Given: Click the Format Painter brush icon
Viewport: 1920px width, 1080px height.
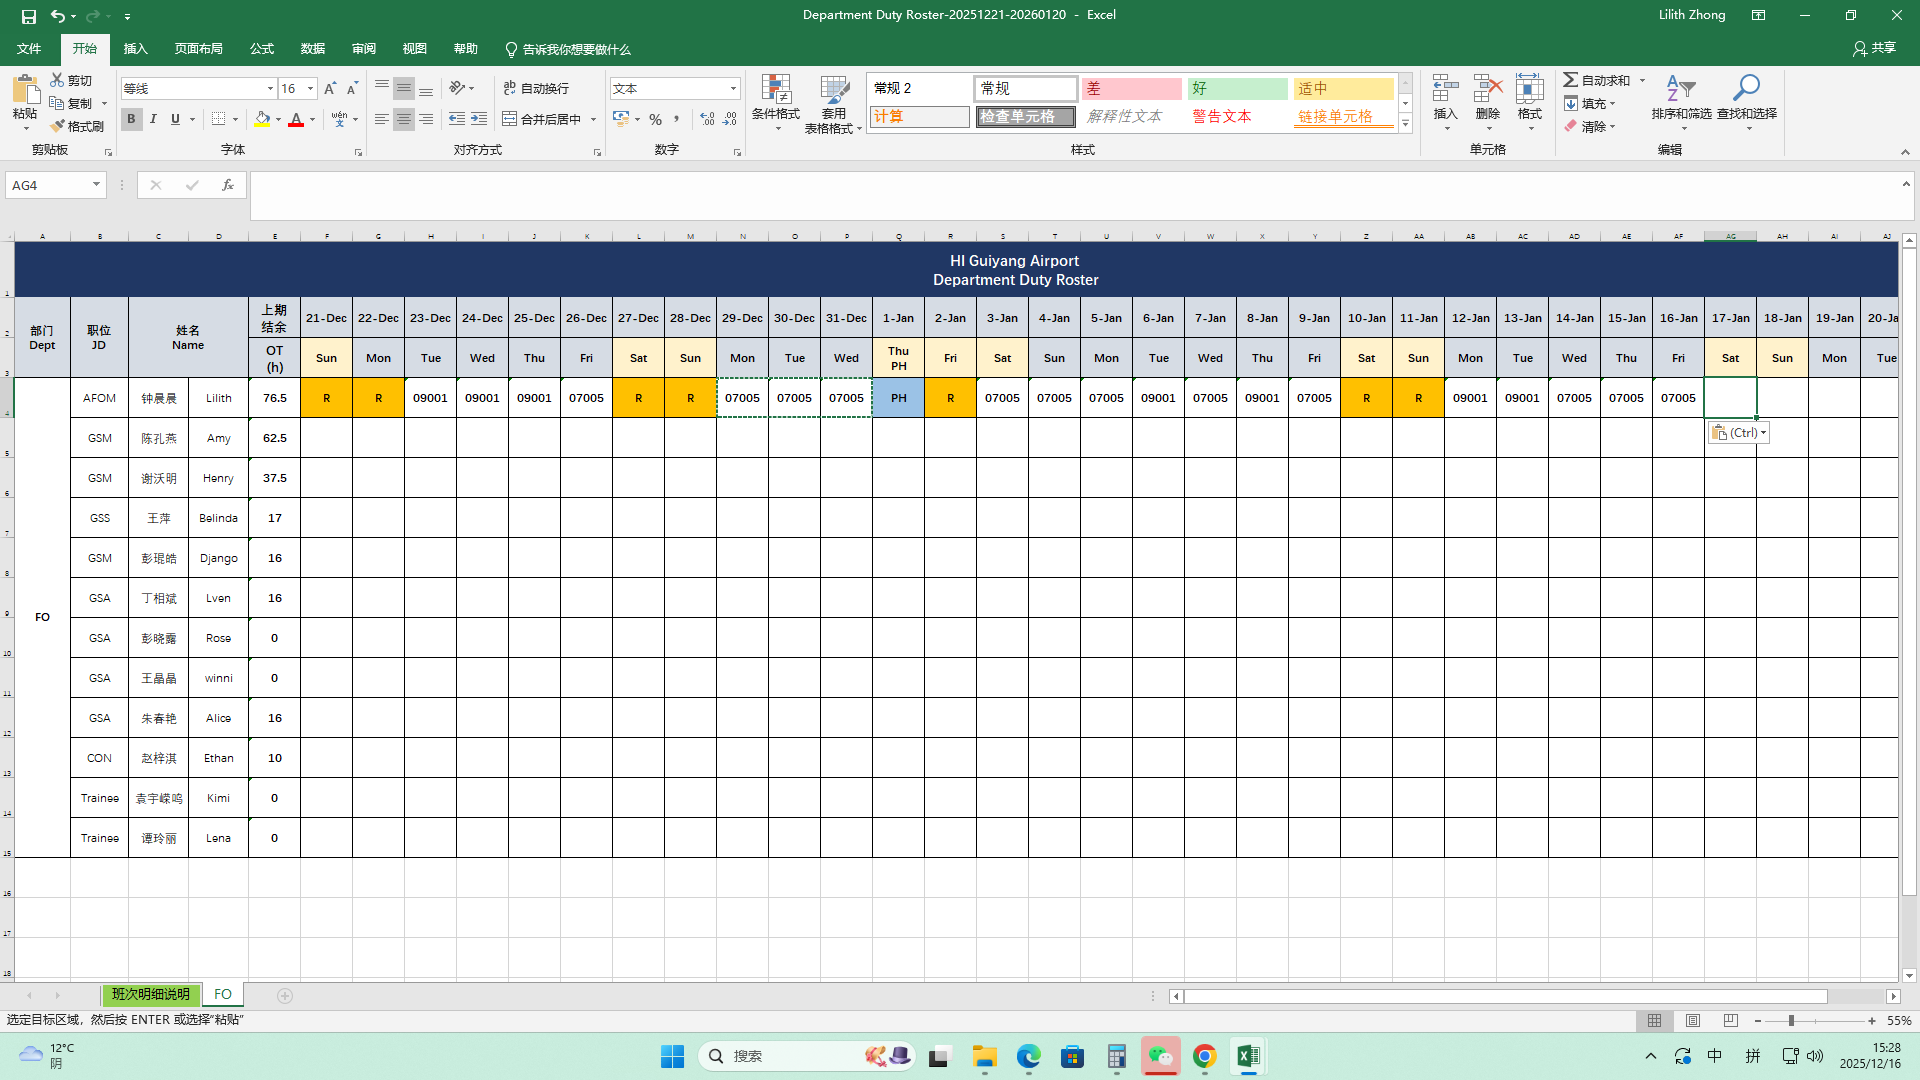Looking at the screenshot, I should click(59, 126).
